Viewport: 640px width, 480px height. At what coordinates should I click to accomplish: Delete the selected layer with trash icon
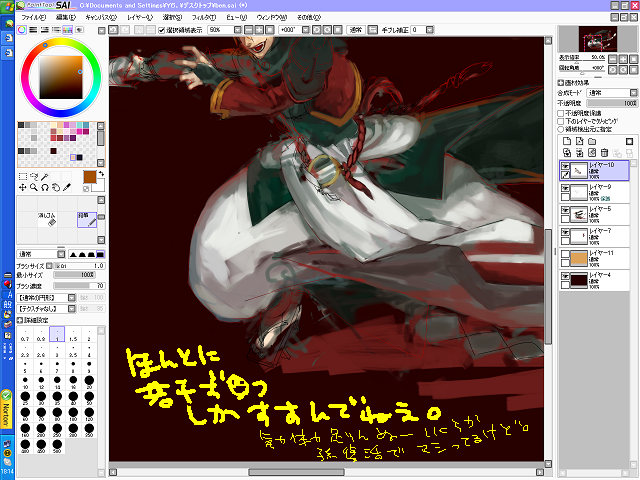pos(604,153)
